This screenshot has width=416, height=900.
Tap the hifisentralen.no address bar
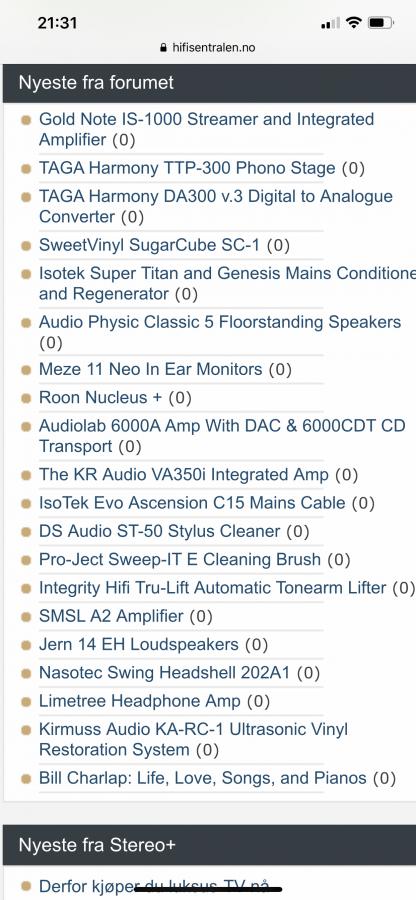pos(208,48)
